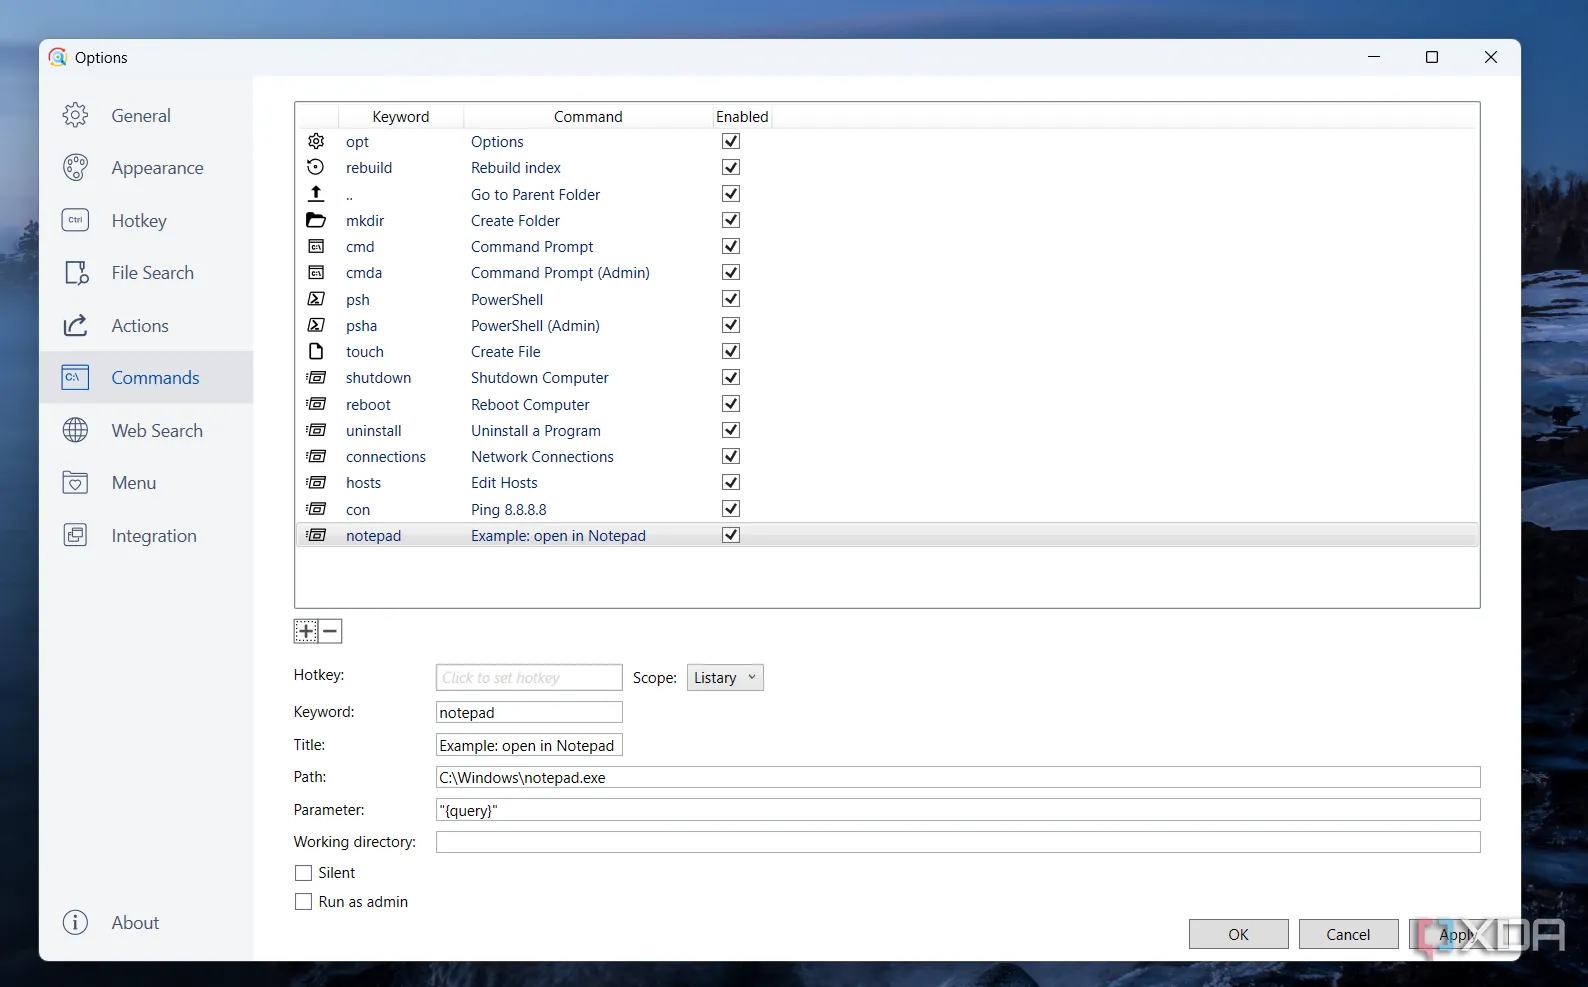The width and height of the screenshot is (1588, 987).
Task: Open the General settings page
Action: [x=146, y=115]
